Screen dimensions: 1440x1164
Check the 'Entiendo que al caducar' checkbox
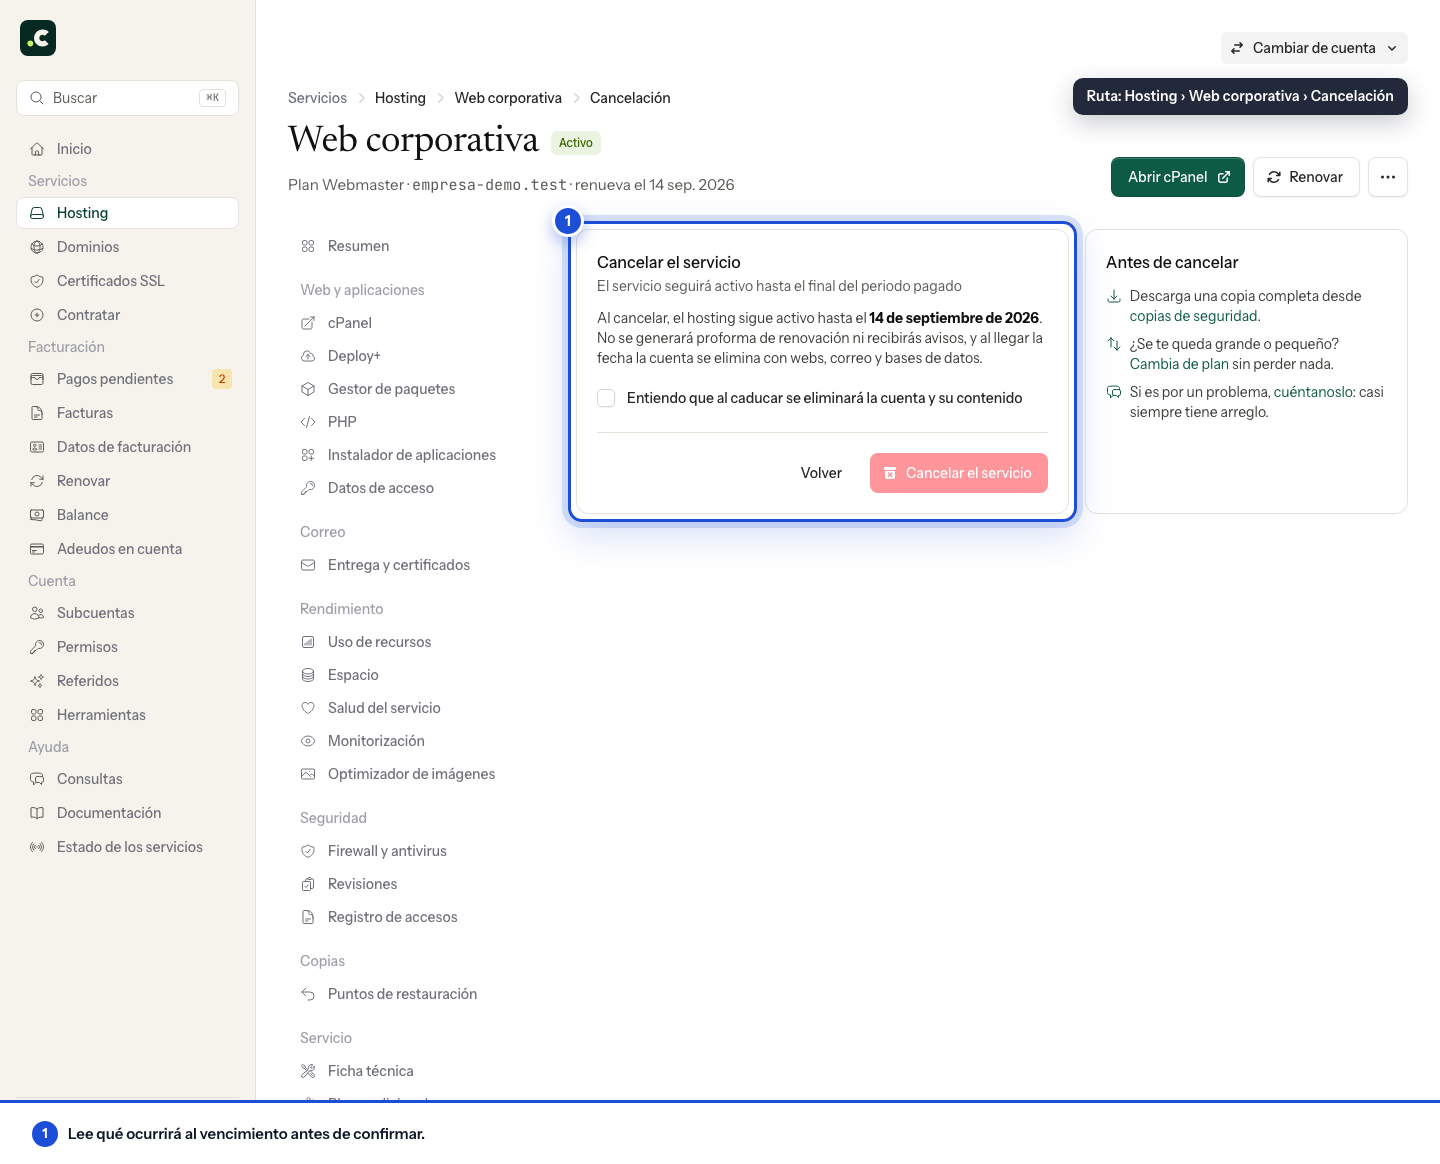pyautogui.click(x=606, y=398)
